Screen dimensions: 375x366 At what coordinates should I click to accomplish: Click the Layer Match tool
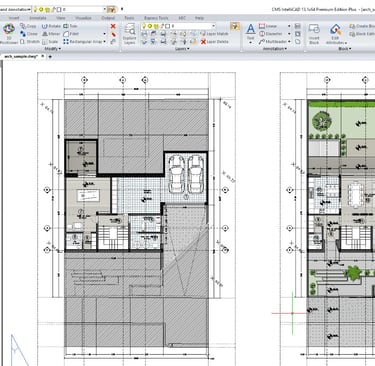tap(214, 34)
